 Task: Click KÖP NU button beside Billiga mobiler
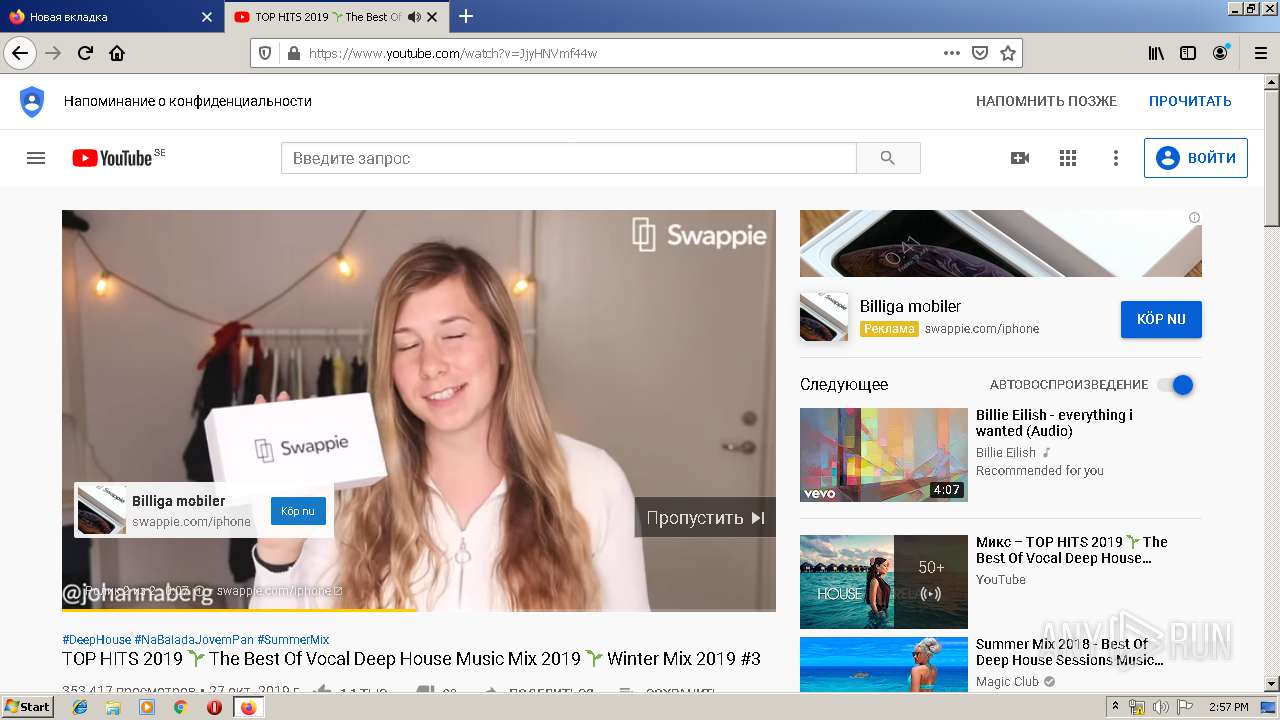[x=1161, y=319]
